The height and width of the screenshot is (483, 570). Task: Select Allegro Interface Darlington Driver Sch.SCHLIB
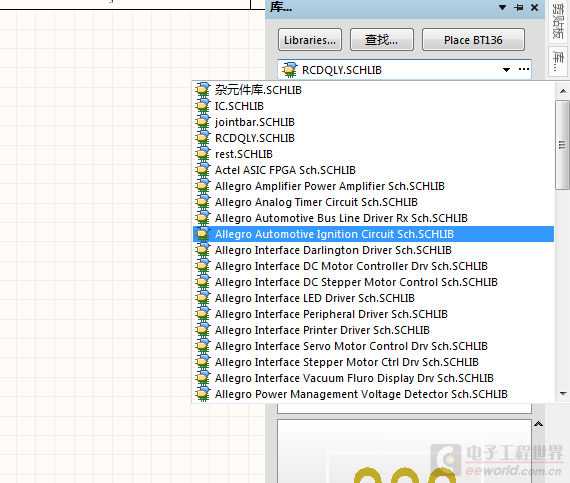pos(373,250)
